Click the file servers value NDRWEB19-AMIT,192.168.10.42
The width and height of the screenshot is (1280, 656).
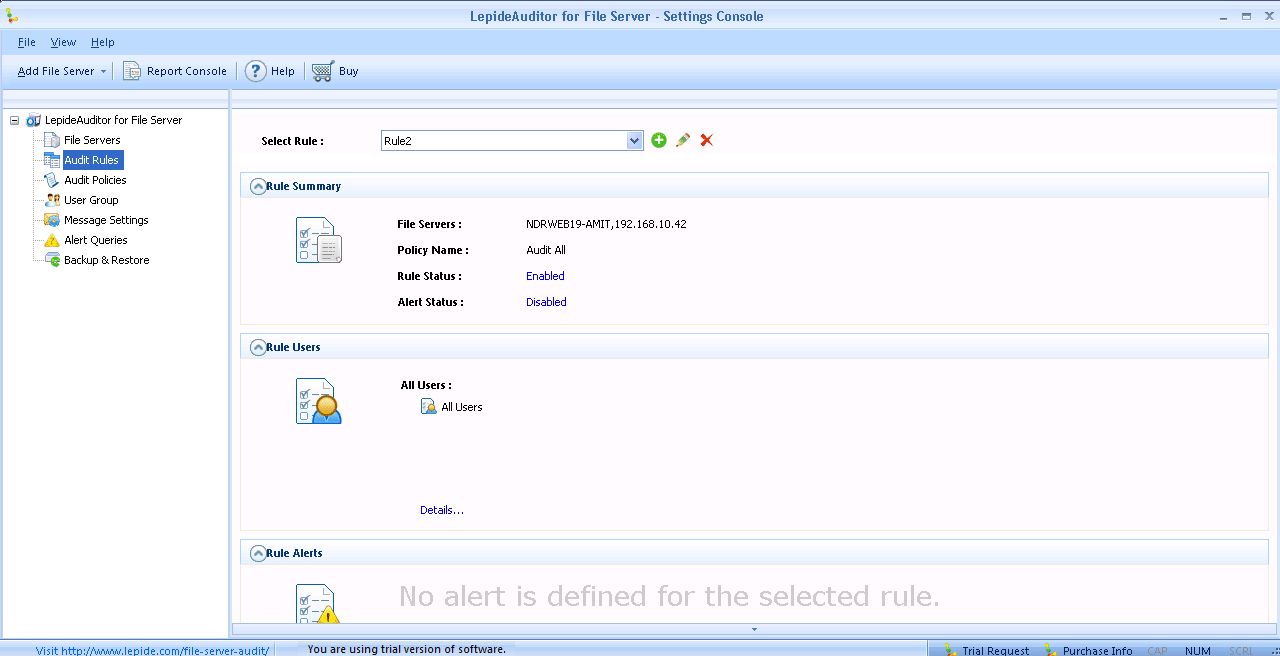(x=606, y=224)
